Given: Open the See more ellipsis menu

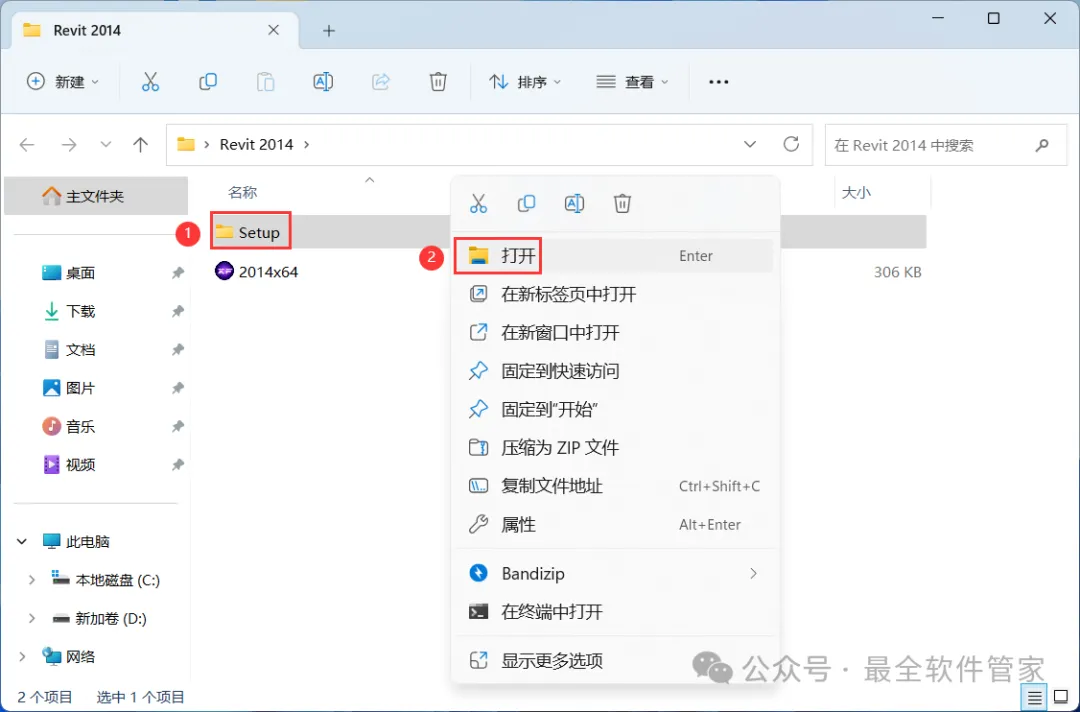Looking at the screenshot, I should pyautogui.click(x=718, y=82).
